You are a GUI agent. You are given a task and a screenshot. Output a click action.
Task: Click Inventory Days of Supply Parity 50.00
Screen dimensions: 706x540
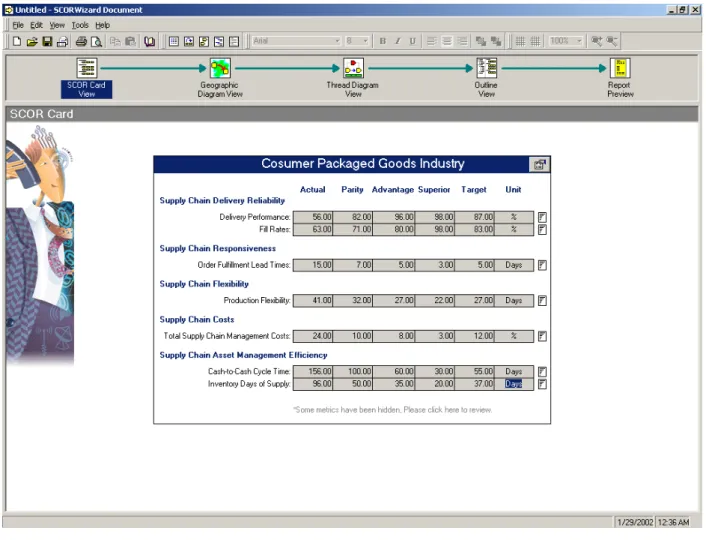point(353,384)
